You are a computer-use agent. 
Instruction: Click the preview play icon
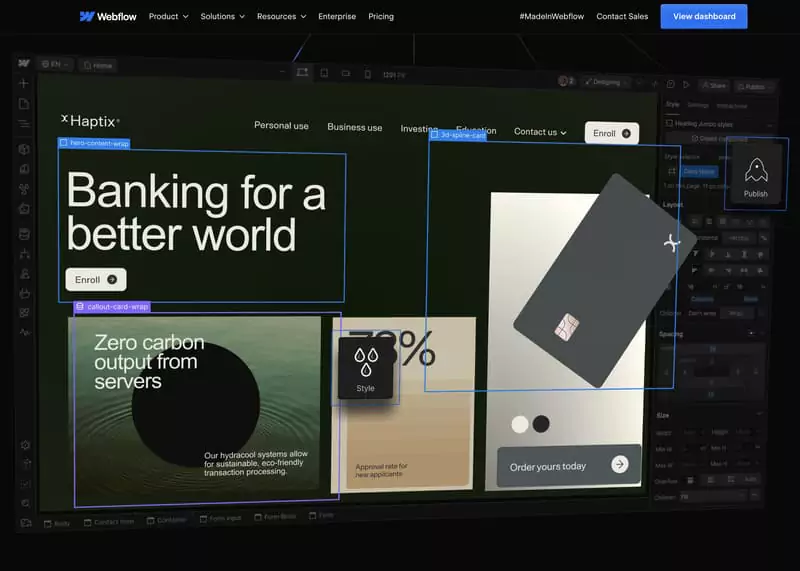(x=686, y=85)
